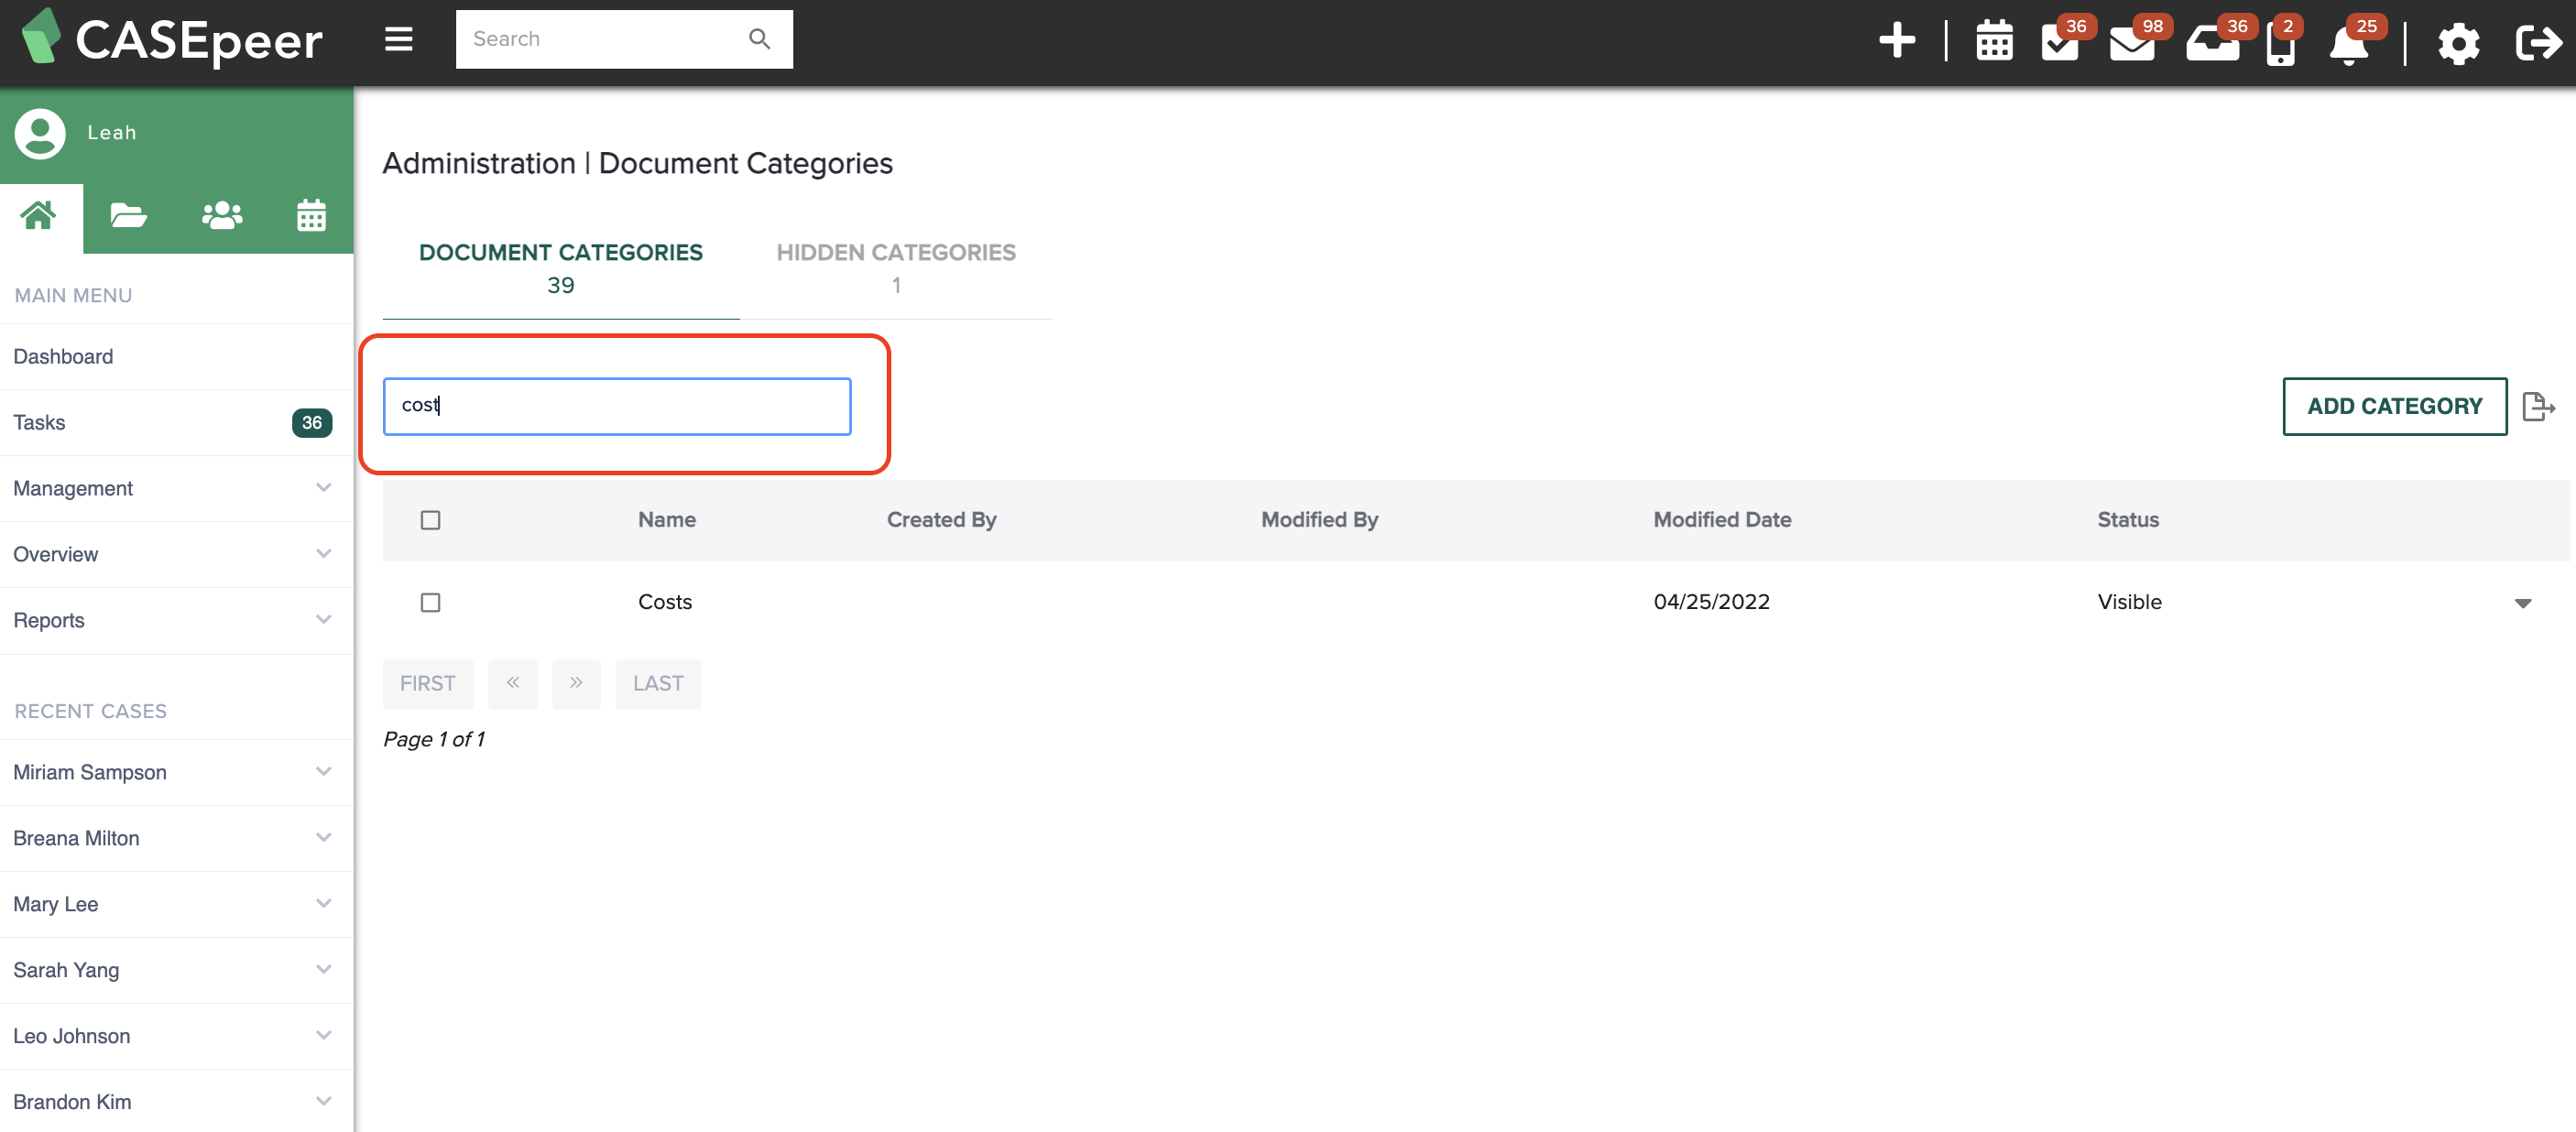The image size is (2576, 1132).
Task: Open the Tasks menu item
Action: pos(176,422)
